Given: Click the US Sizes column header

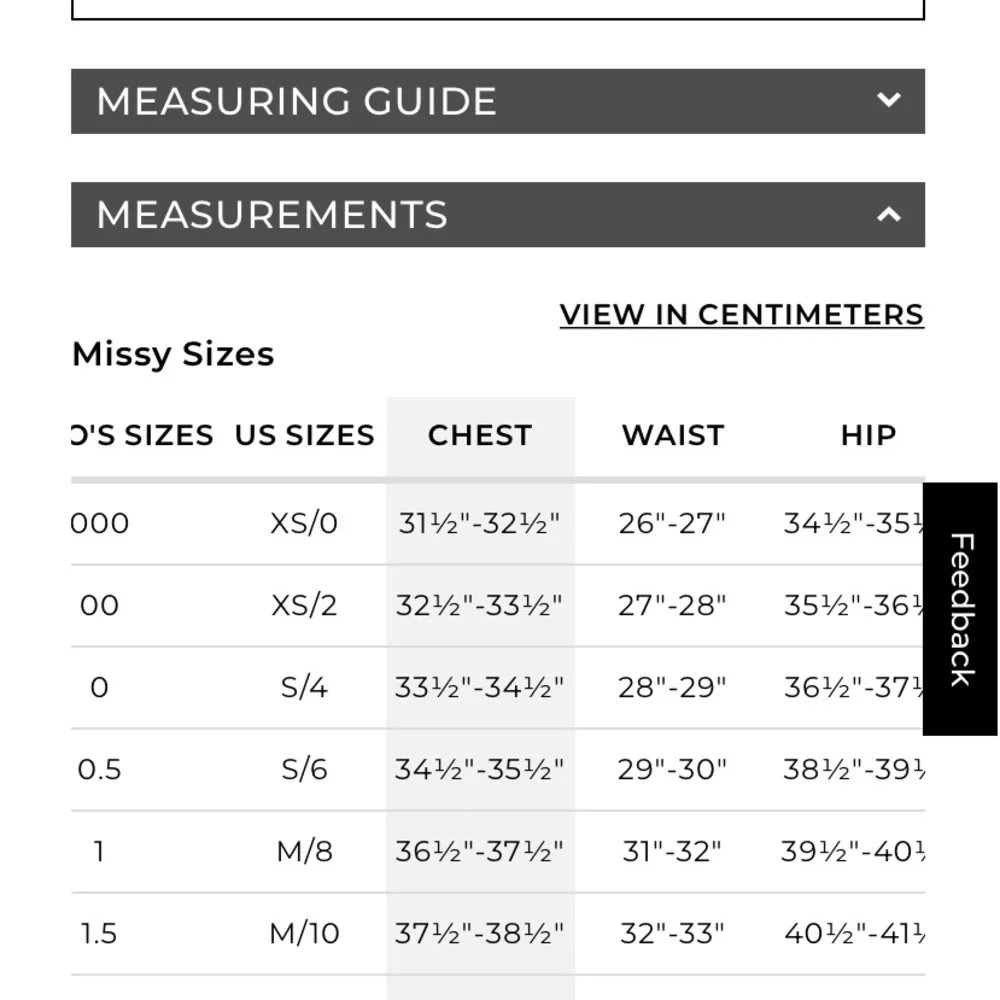Looking at the screenshot, I should [x=305, y=435].
